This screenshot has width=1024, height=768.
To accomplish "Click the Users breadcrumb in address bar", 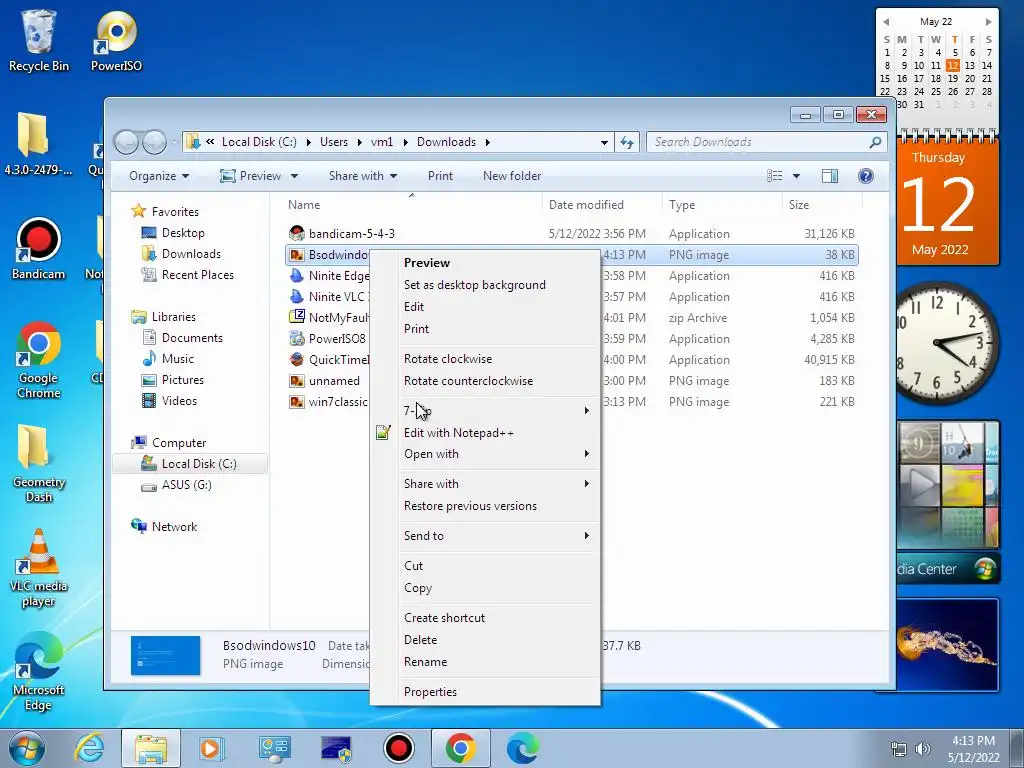I will tap(334, 142).
